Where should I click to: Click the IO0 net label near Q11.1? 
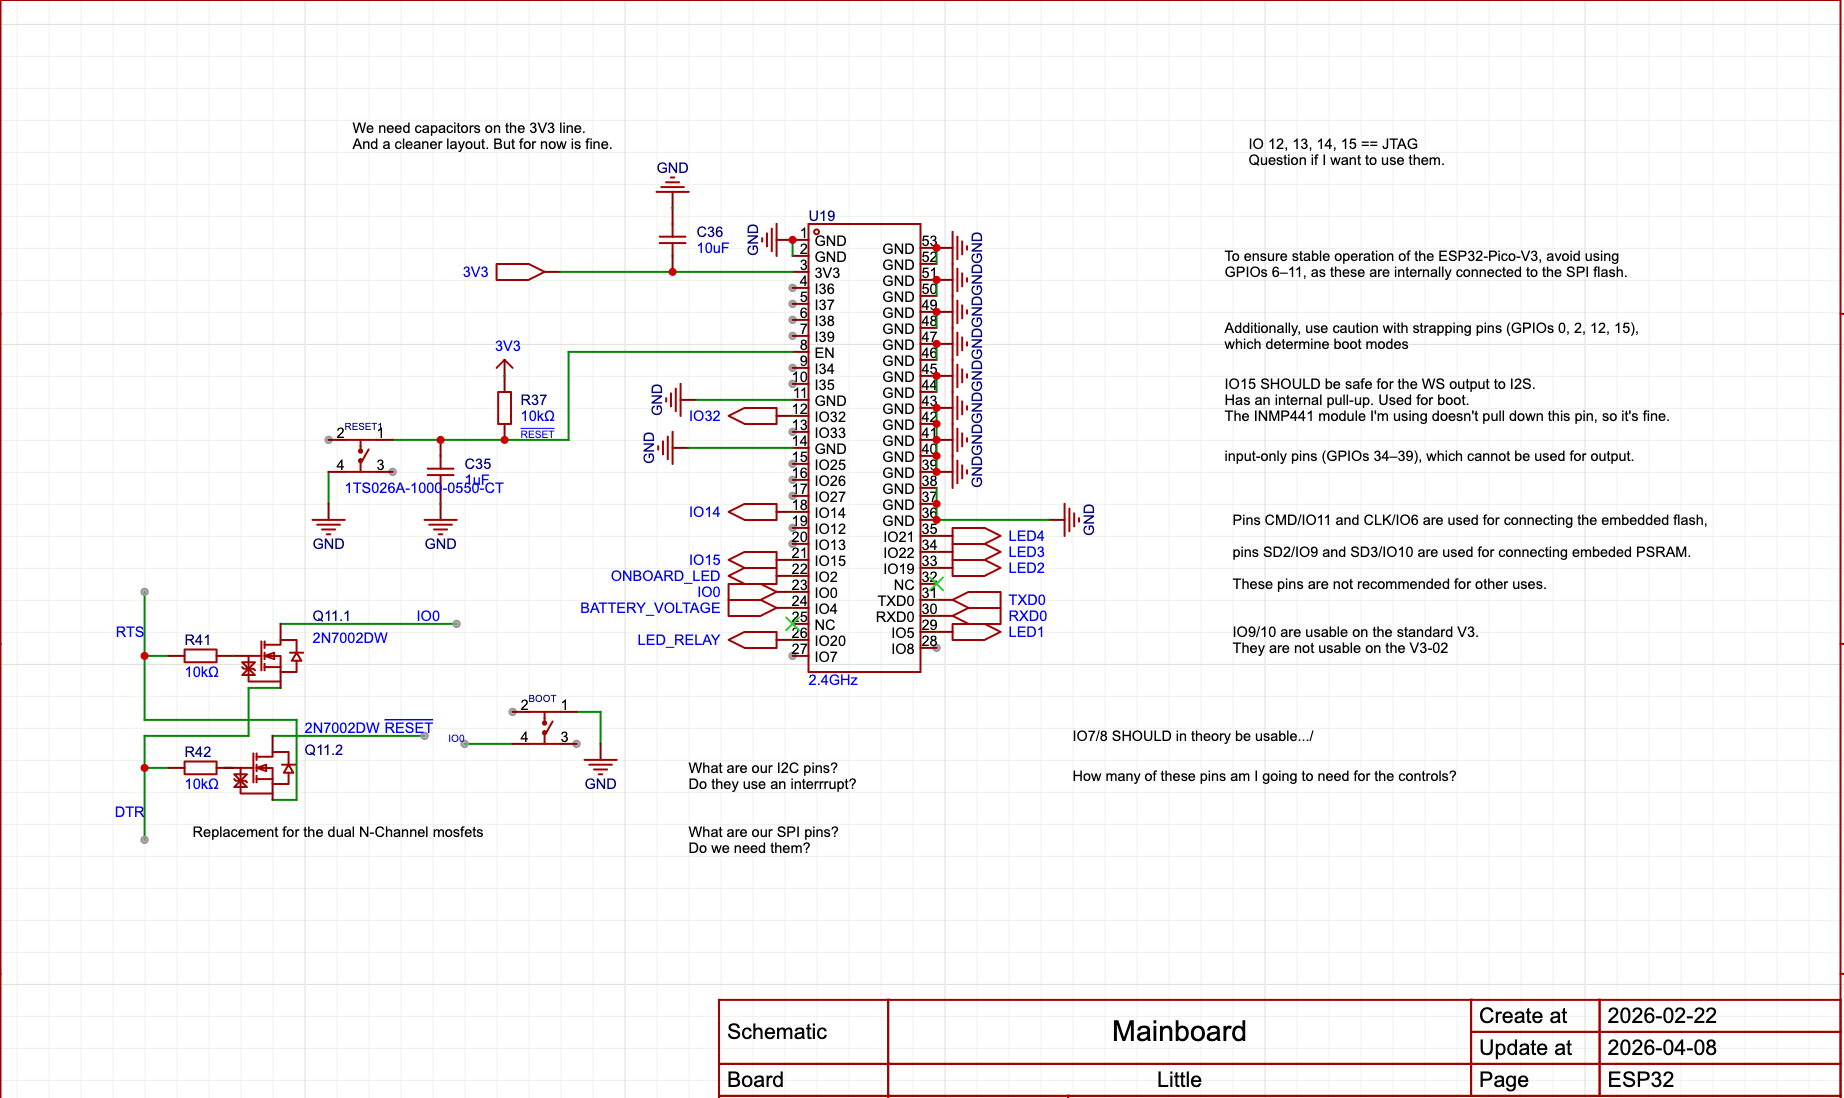[428, 616]
